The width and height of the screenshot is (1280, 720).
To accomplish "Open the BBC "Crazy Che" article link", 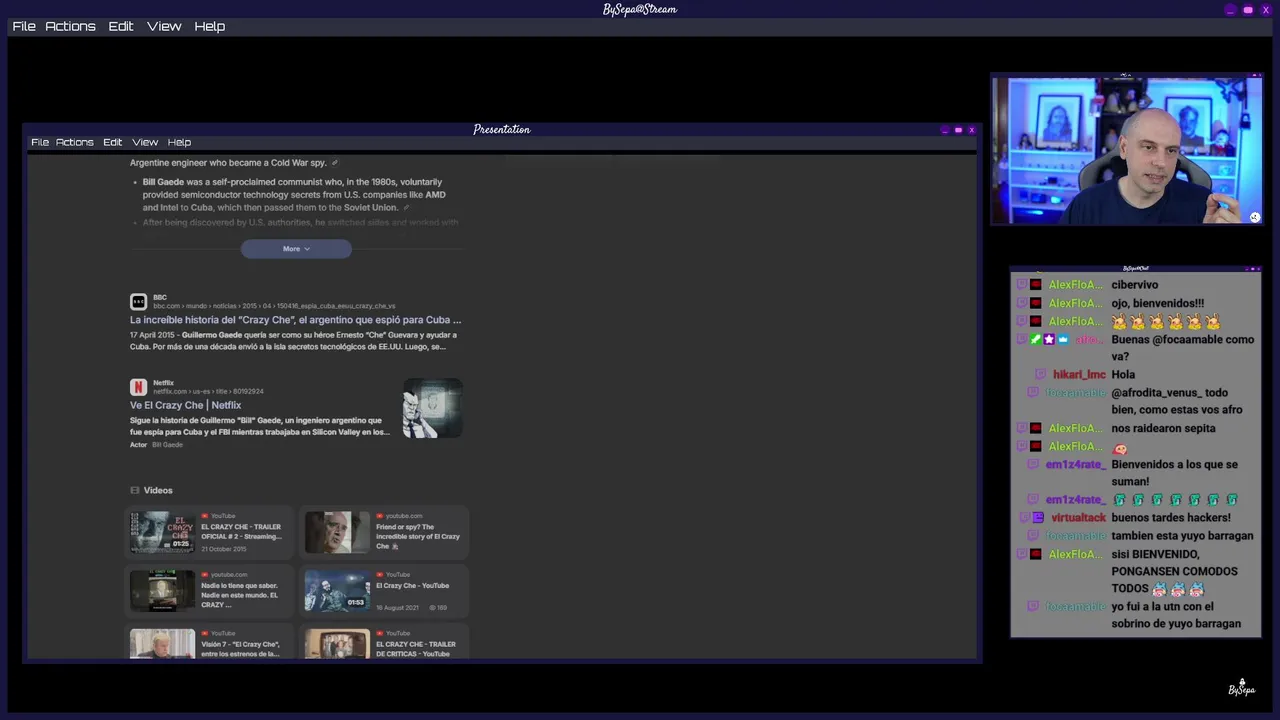I will pos(295,320).
